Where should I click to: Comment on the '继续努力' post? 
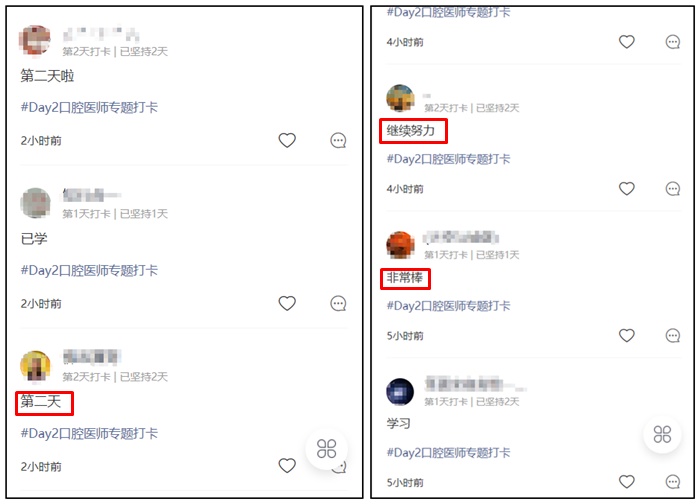[673, 189]
